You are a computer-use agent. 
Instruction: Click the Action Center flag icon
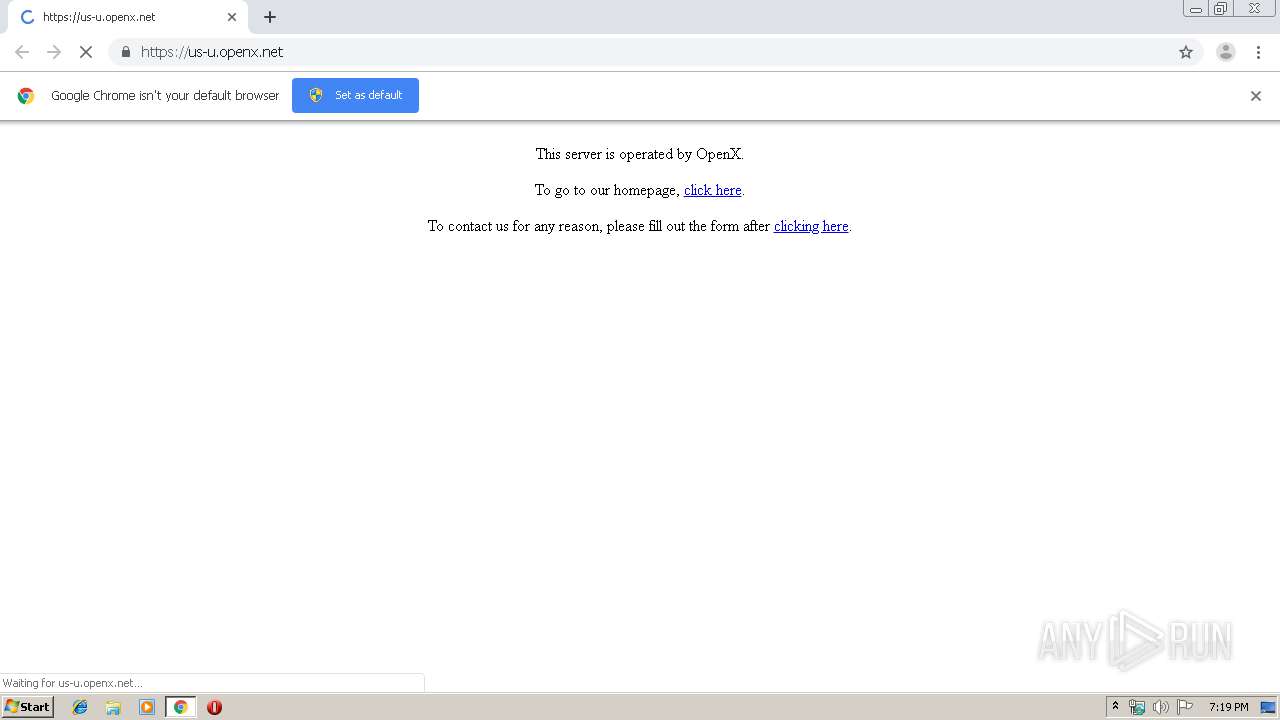point(1185,707)
